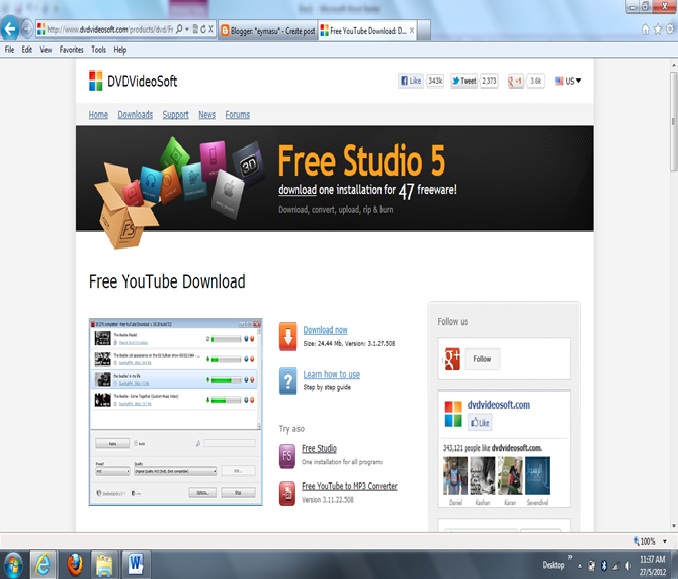Open the File menu
The image size is (678, 579).
coord(10,50)
